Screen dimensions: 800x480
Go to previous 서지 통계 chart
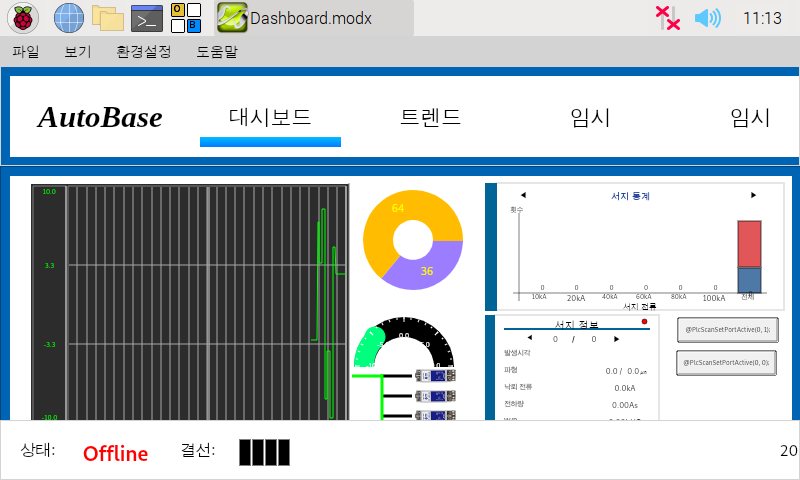click(523, 195)
